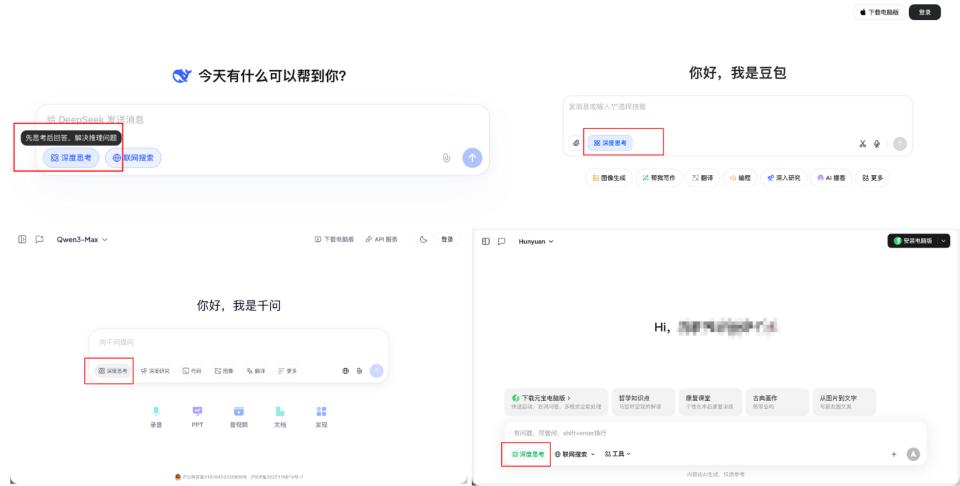Switch Qwen to dark mode via moon icon
960x486 pixels.
(x=423, y=239)
